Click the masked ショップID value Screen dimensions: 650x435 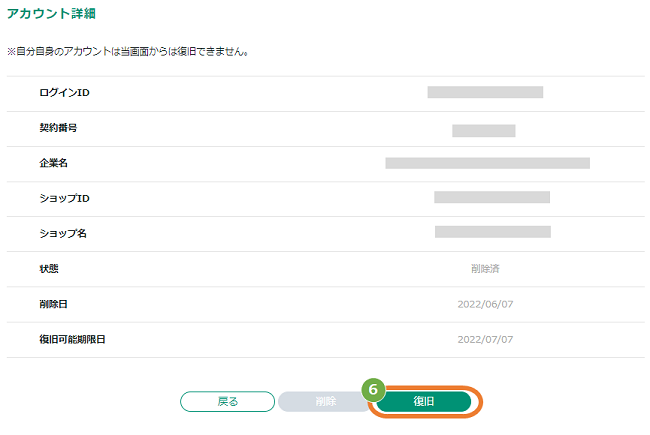(492, 197)
